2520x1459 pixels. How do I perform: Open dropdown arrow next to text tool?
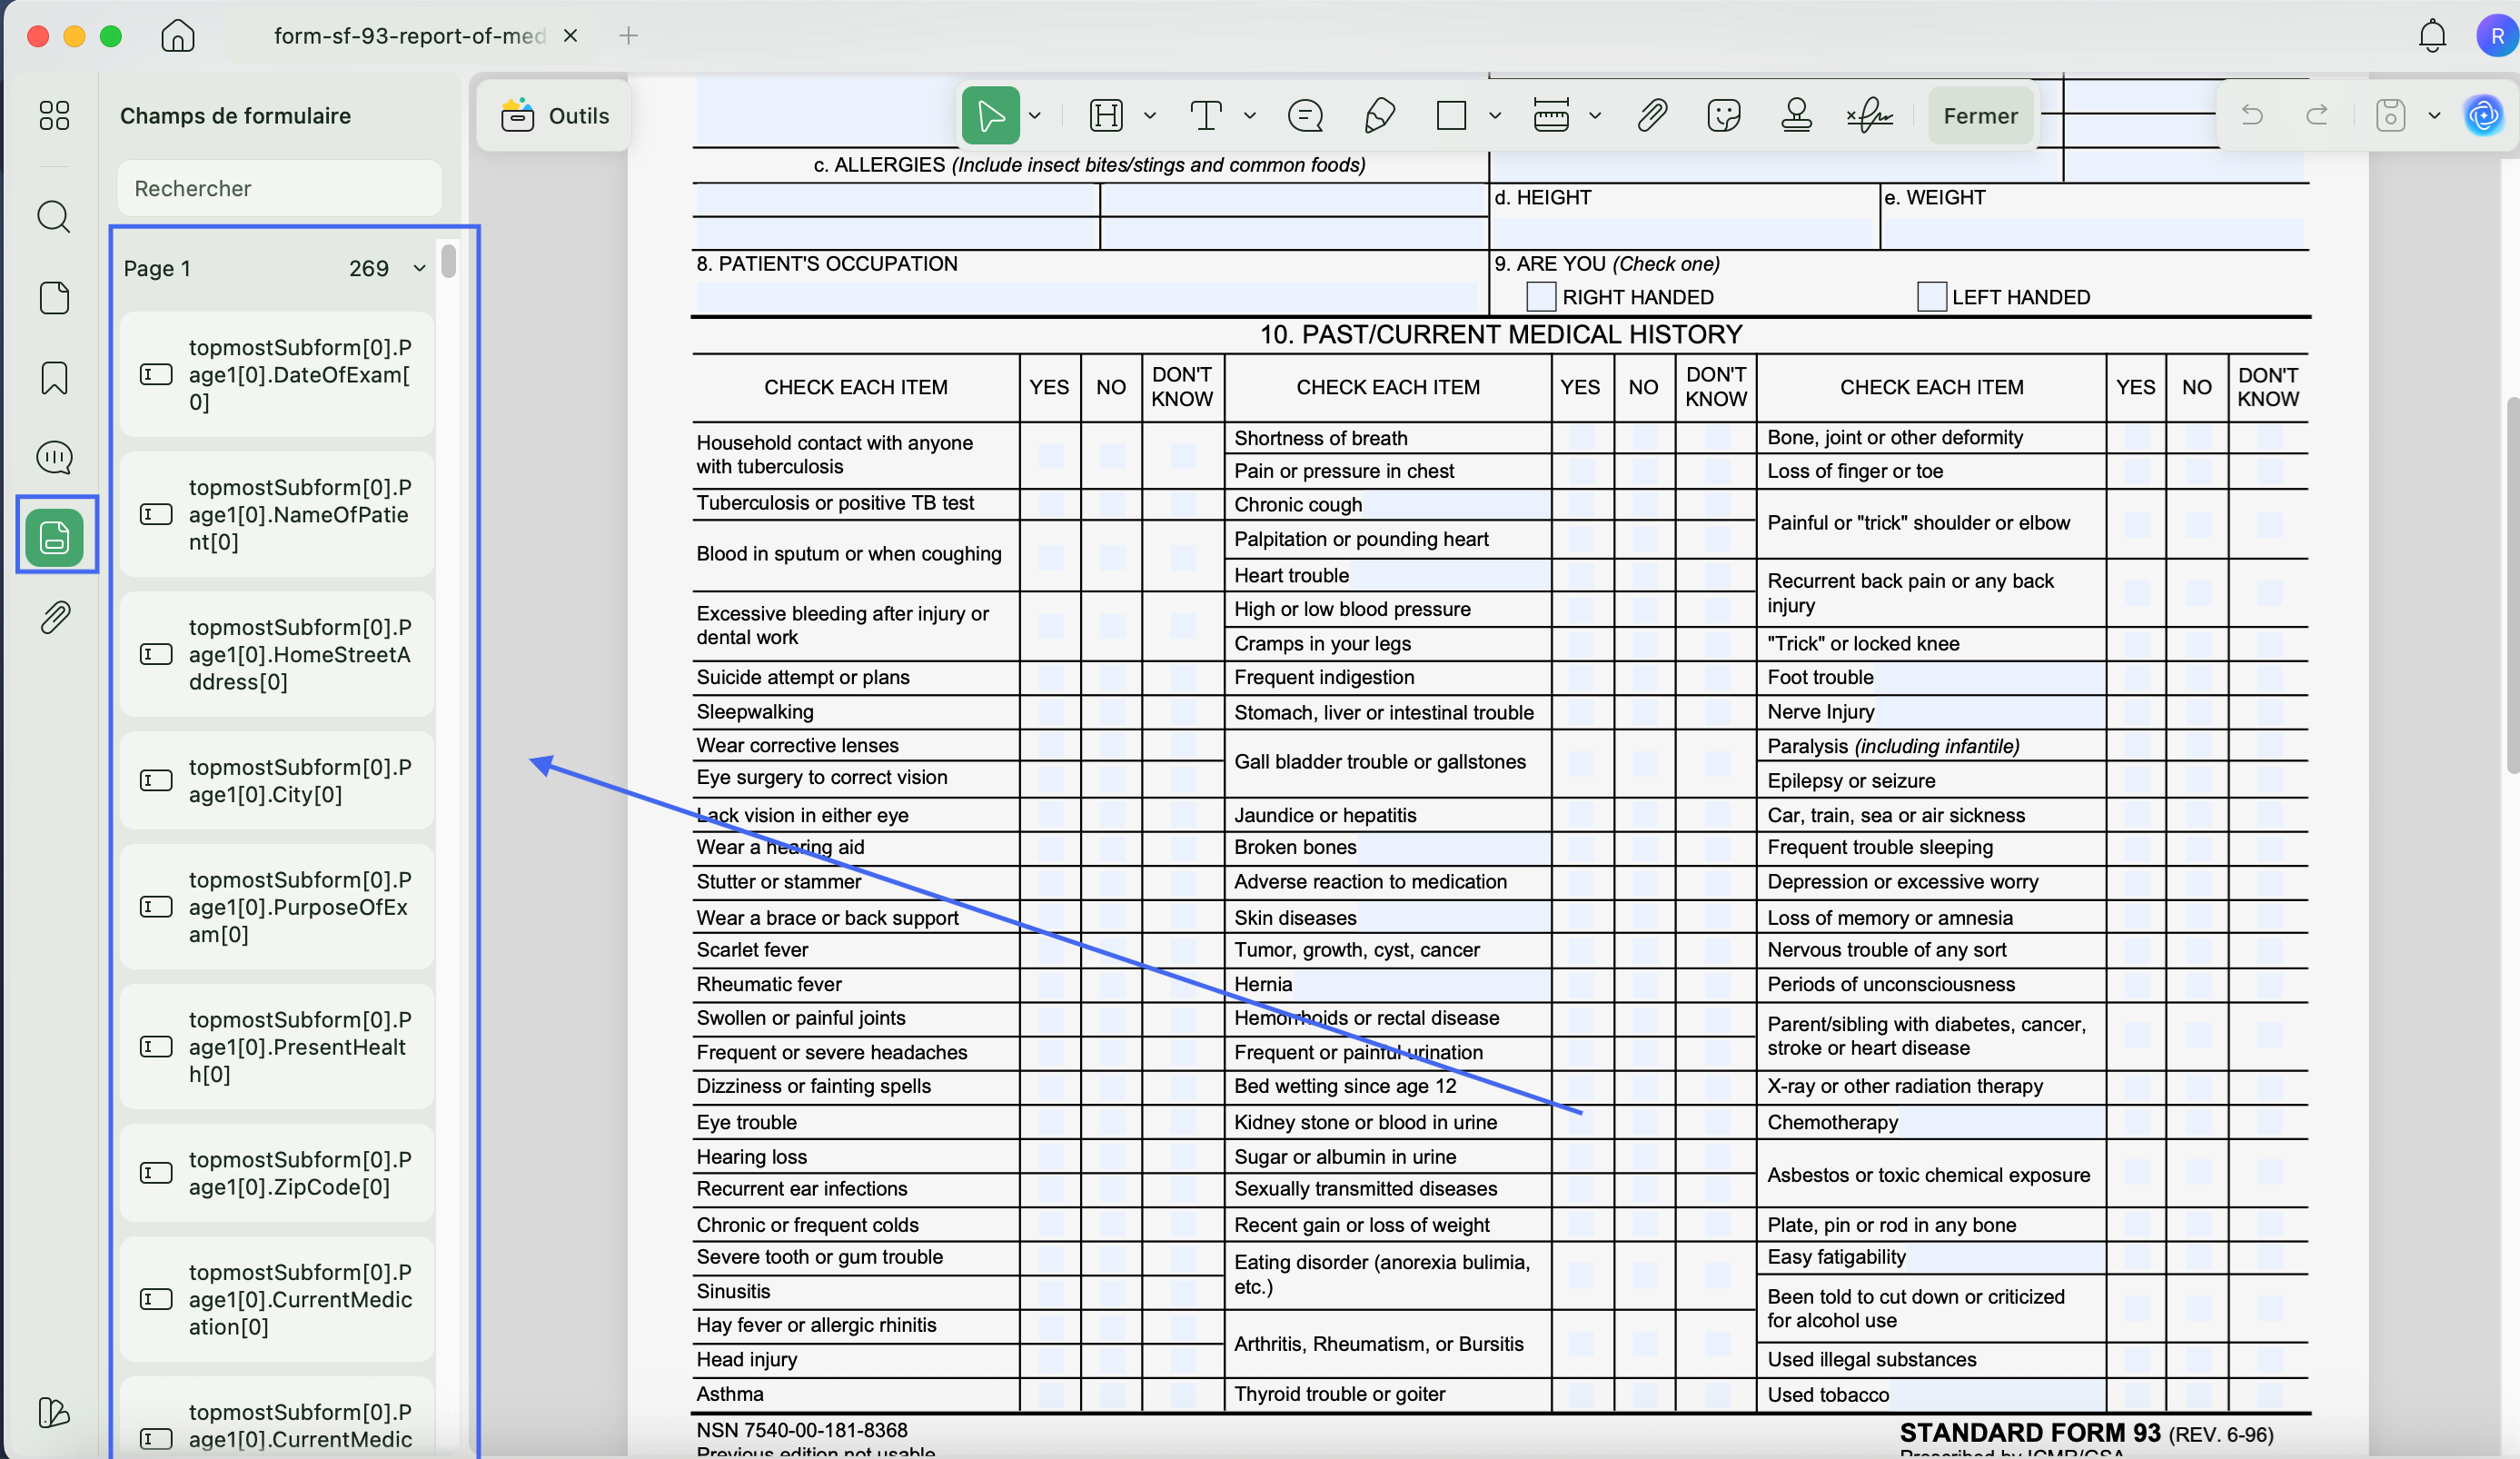[1250, 115]
